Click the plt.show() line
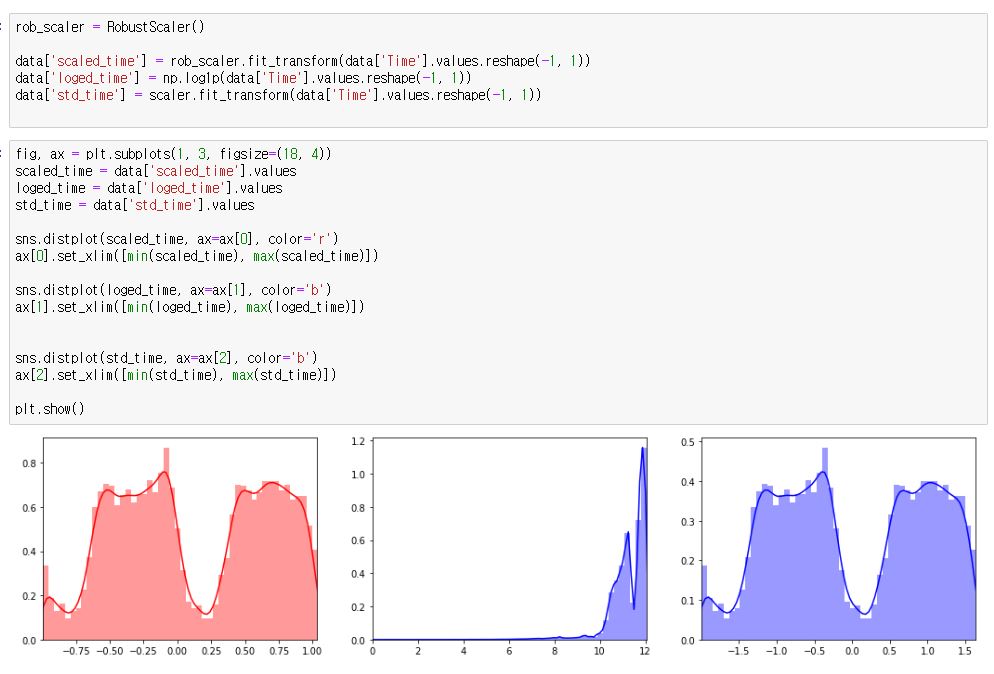Screen dimensions: 994x674 click(x=50, y=409)
